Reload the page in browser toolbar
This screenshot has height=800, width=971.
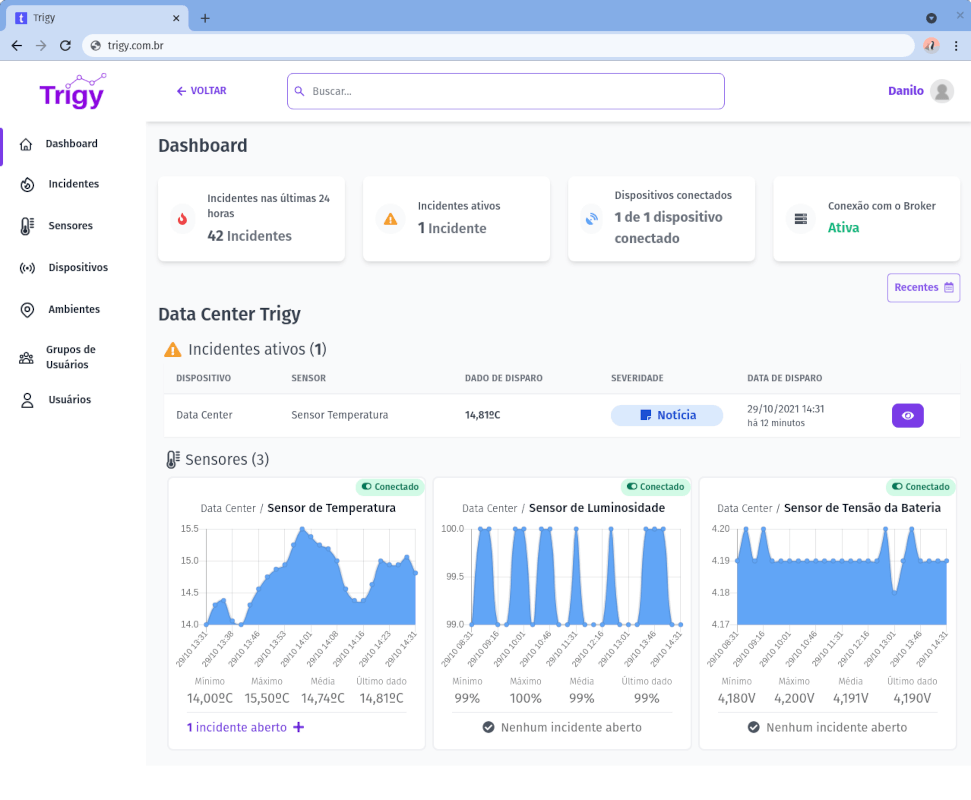[65, 46]
